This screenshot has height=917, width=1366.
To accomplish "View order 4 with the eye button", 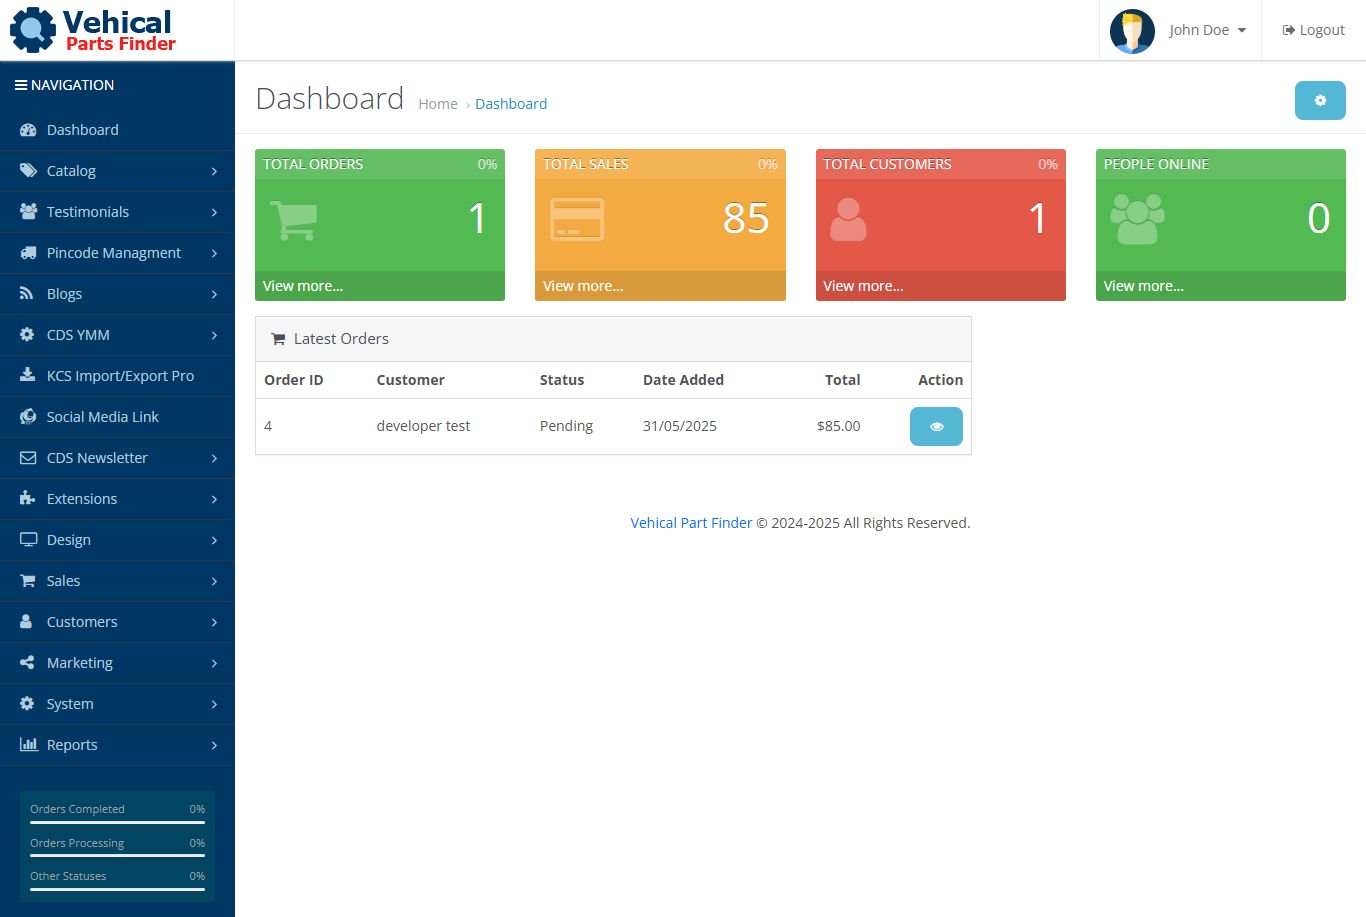I will click(936, 426).
